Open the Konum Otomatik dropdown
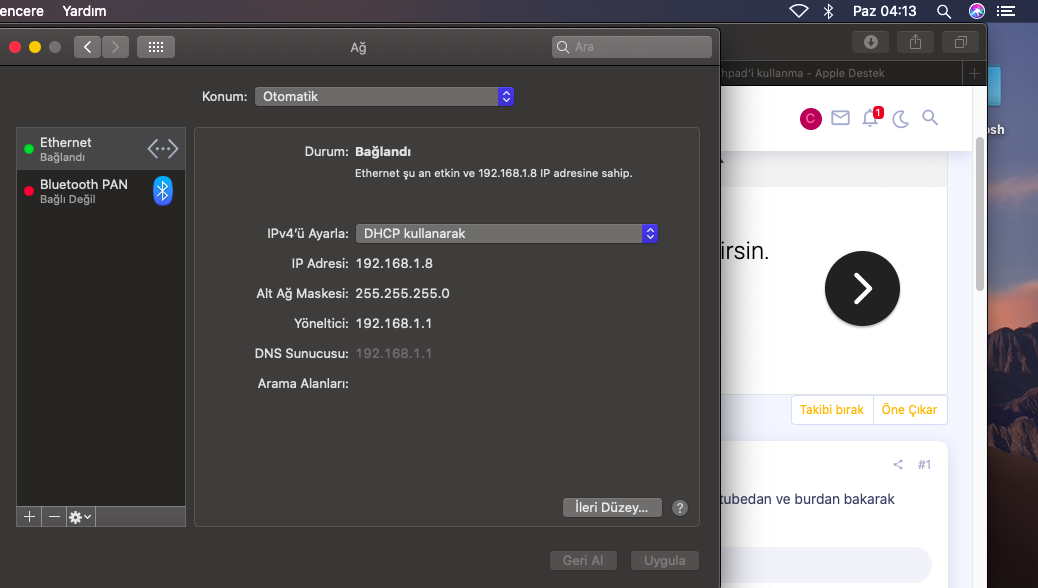The width and height of the screenshot is (1038, 588). [385, 96]
